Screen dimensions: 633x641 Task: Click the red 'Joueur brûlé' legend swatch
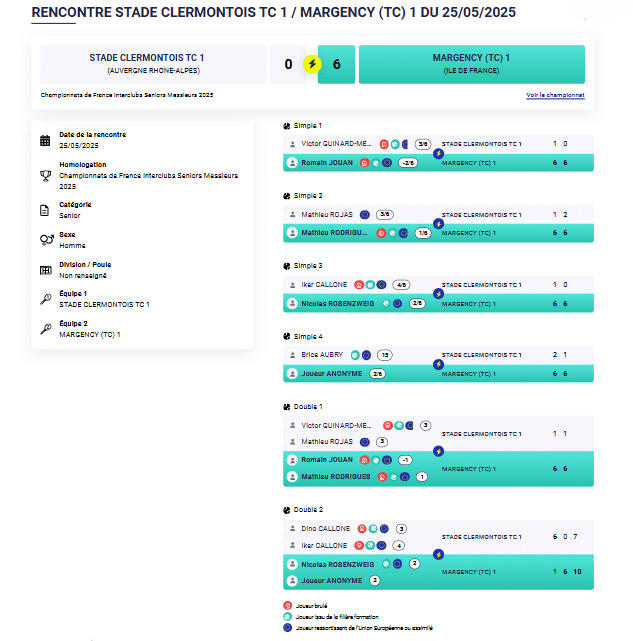tap(288, 606)
